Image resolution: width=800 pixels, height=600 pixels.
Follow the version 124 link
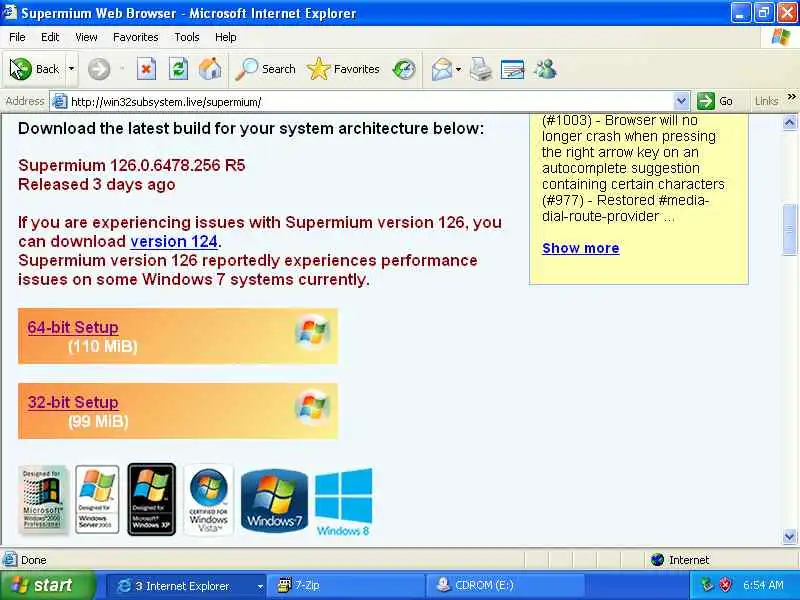[x=174, y=241]
